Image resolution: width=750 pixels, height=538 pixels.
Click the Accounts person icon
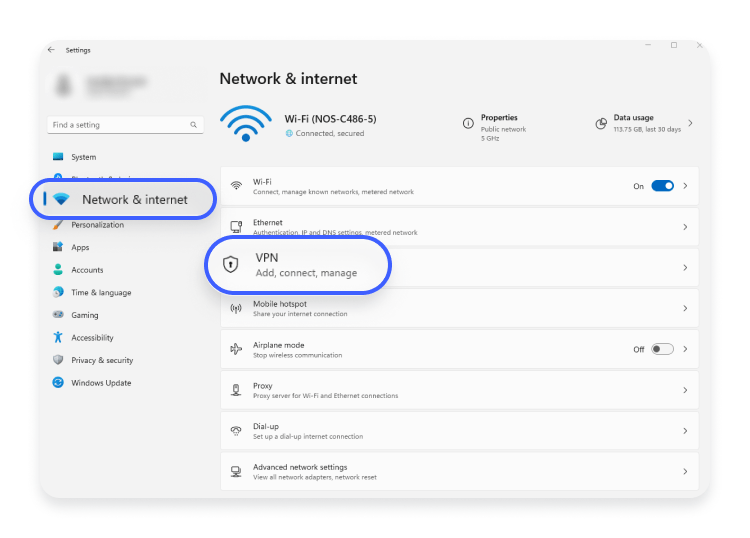pos(58,269)
